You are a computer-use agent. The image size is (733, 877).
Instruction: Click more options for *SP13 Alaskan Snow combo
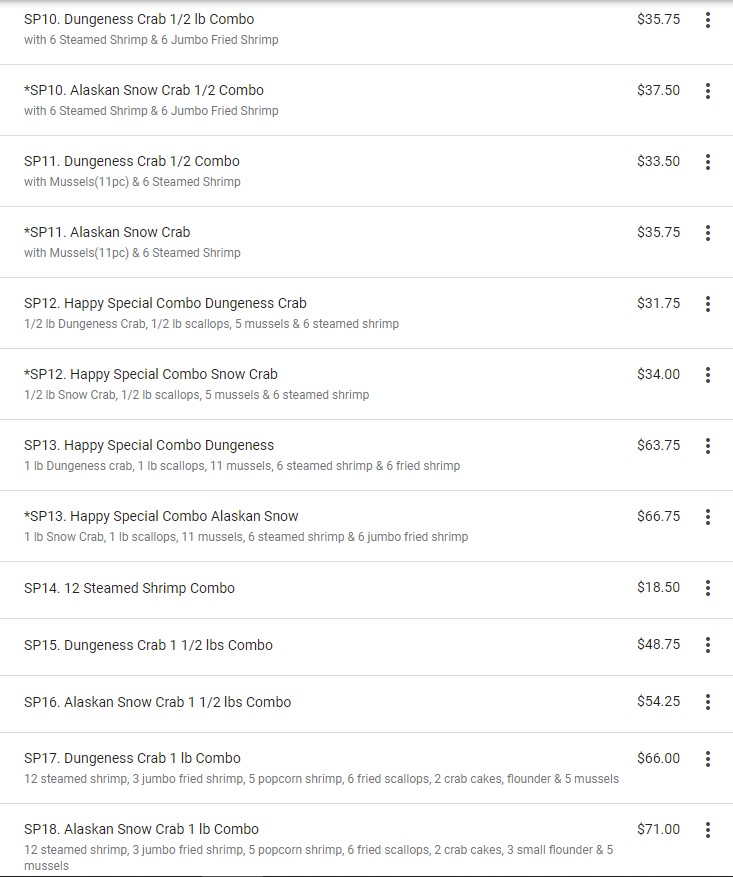708,517
